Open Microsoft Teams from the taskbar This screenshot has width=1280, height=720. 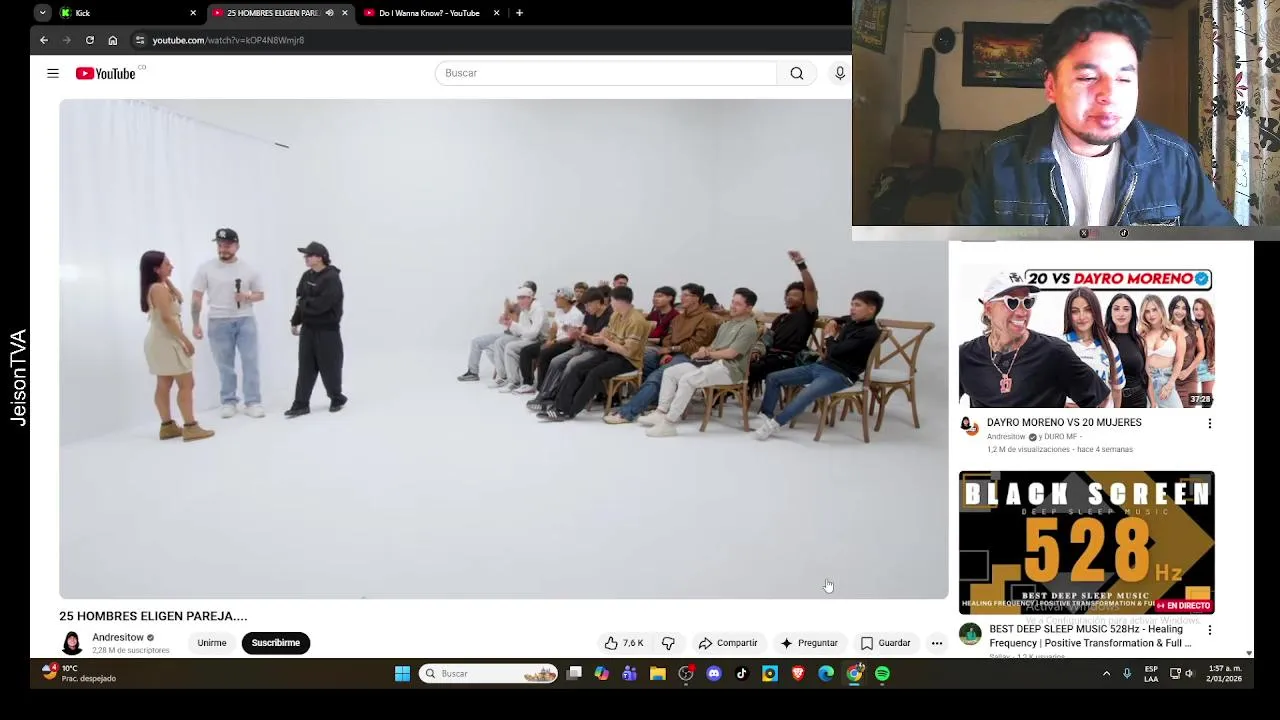point(630,674)
